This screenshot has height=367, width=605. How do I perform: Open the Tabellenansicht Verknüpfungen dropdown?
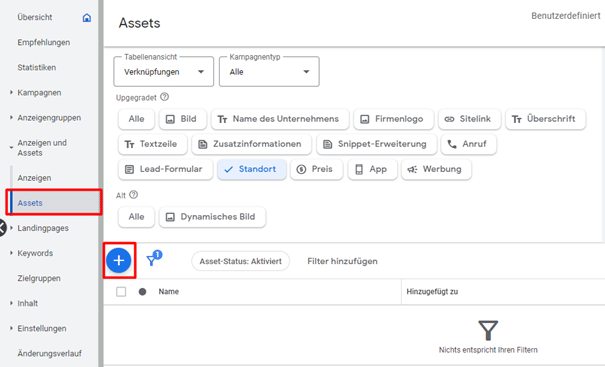tap(164, 72)
